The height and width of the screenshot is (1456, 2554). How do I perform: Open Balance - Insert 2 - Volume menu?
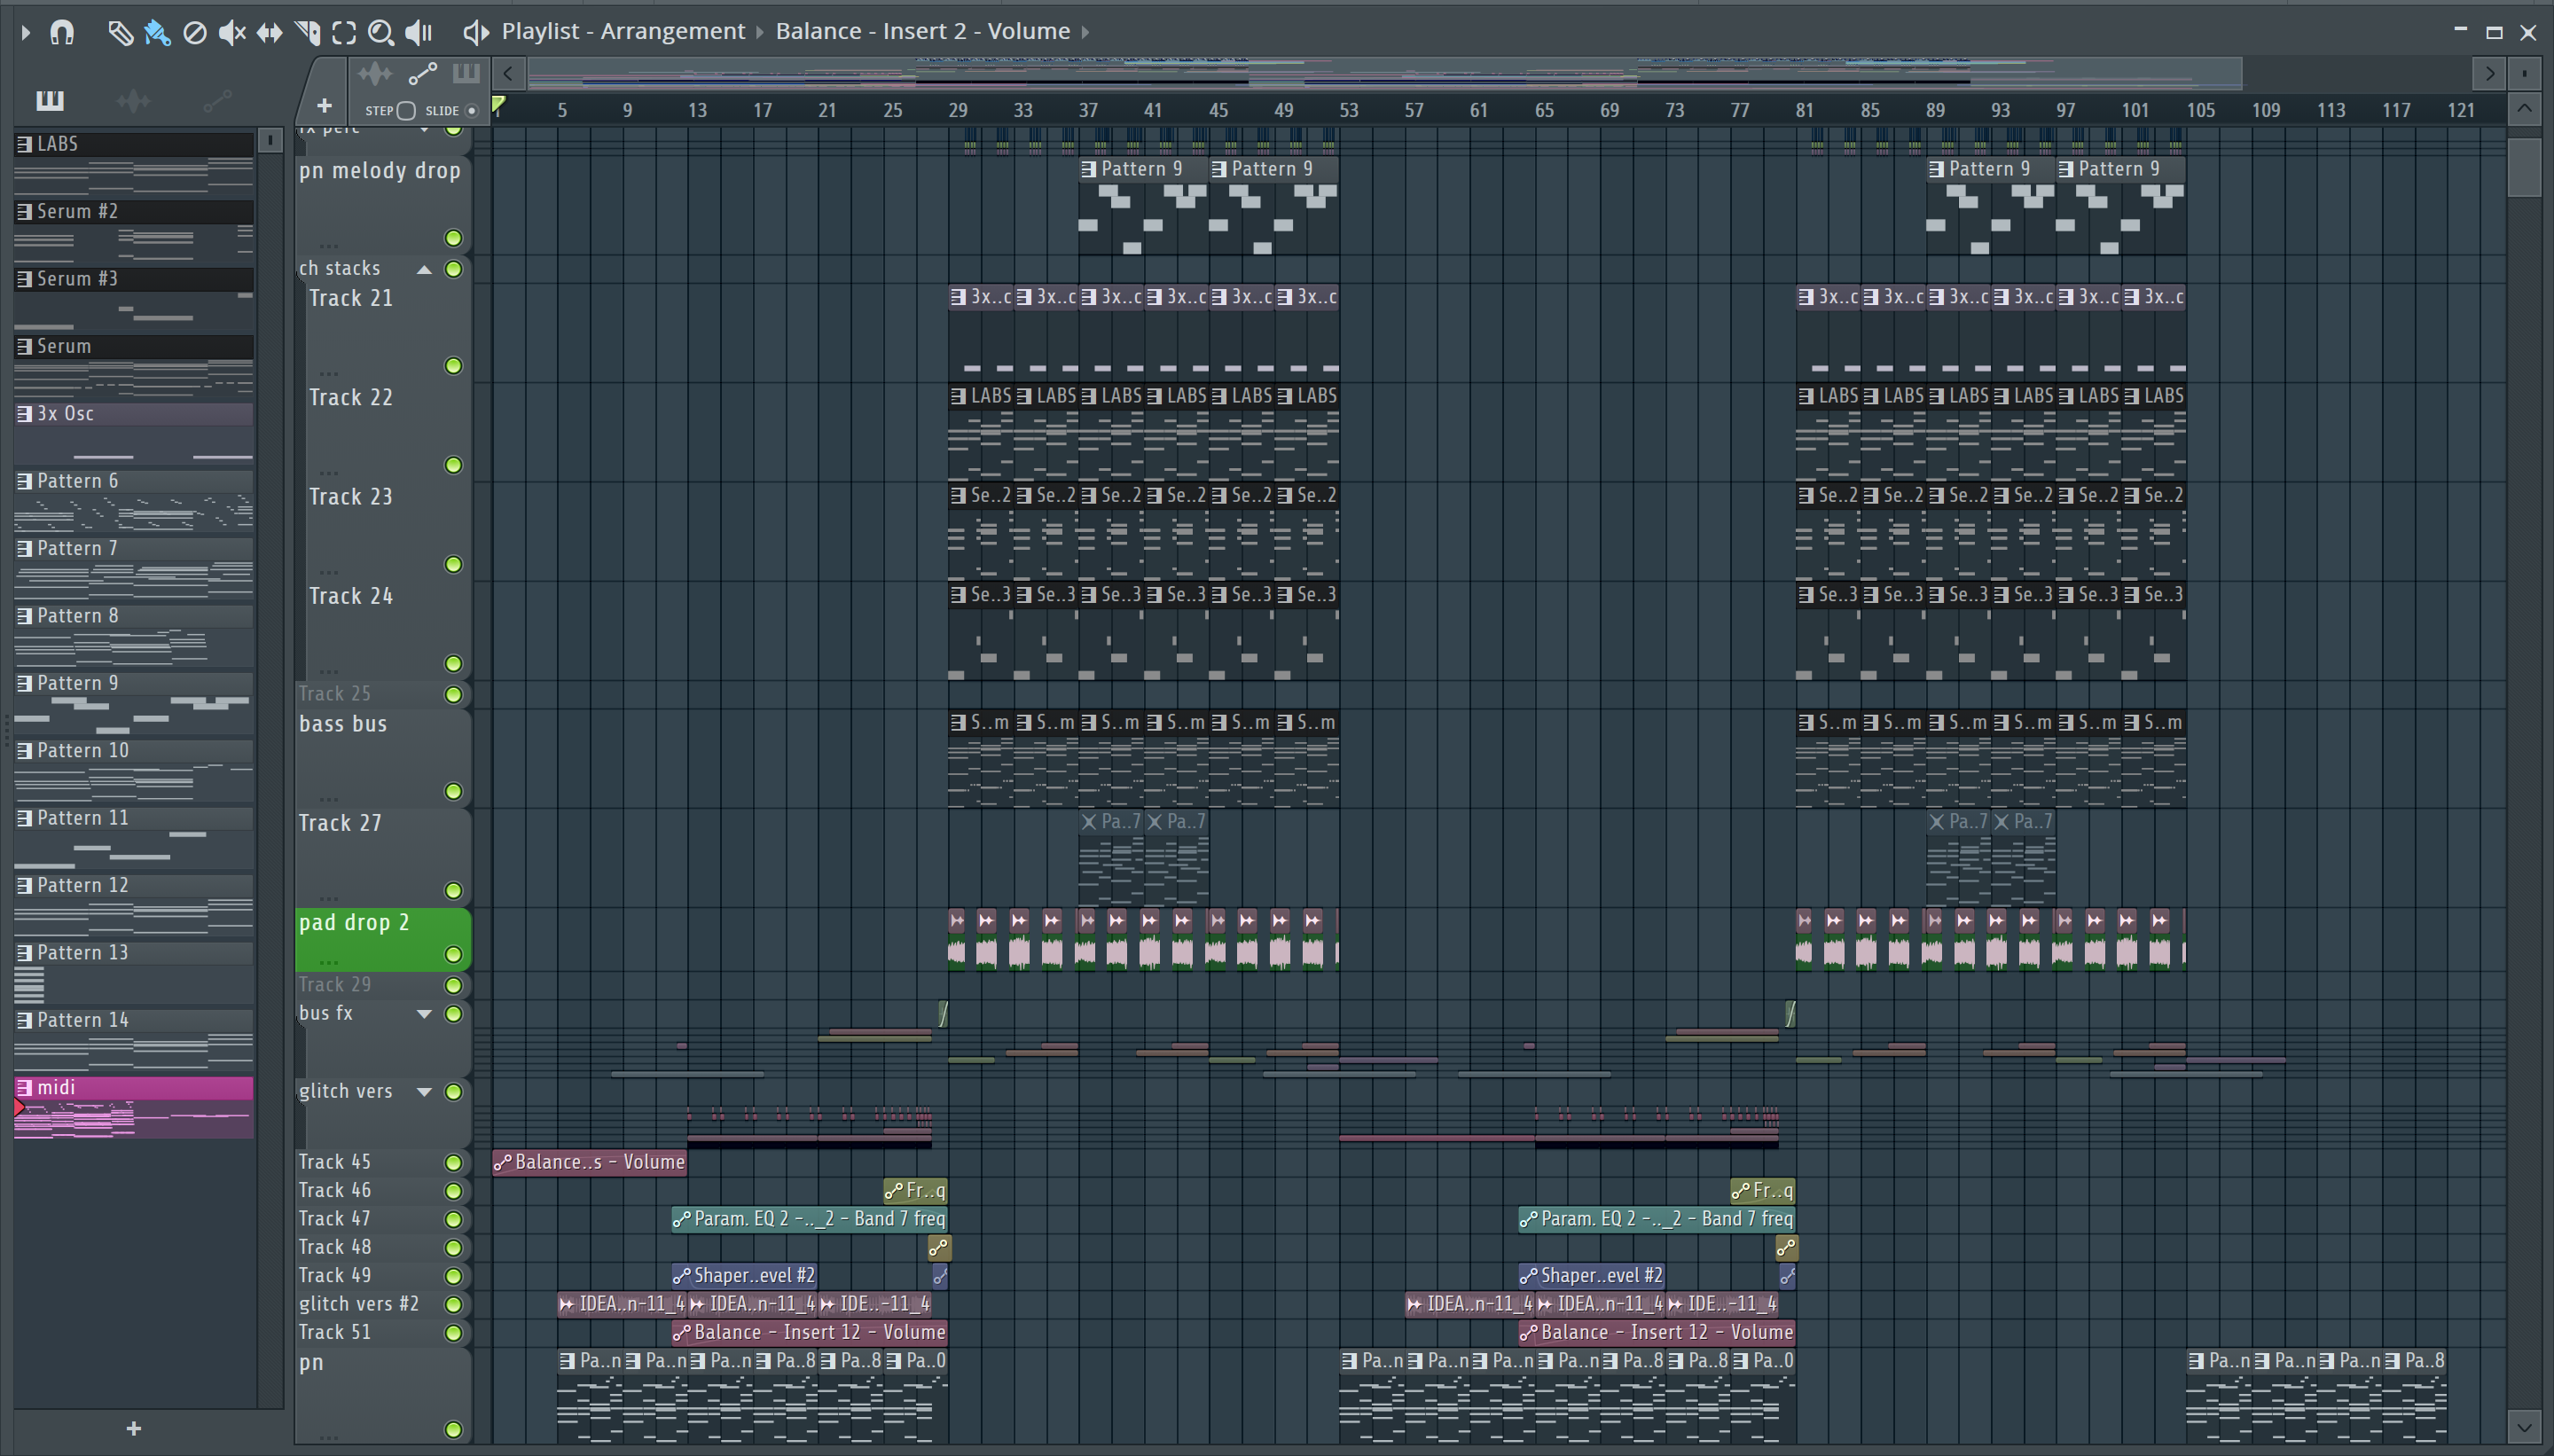[922, 32]
